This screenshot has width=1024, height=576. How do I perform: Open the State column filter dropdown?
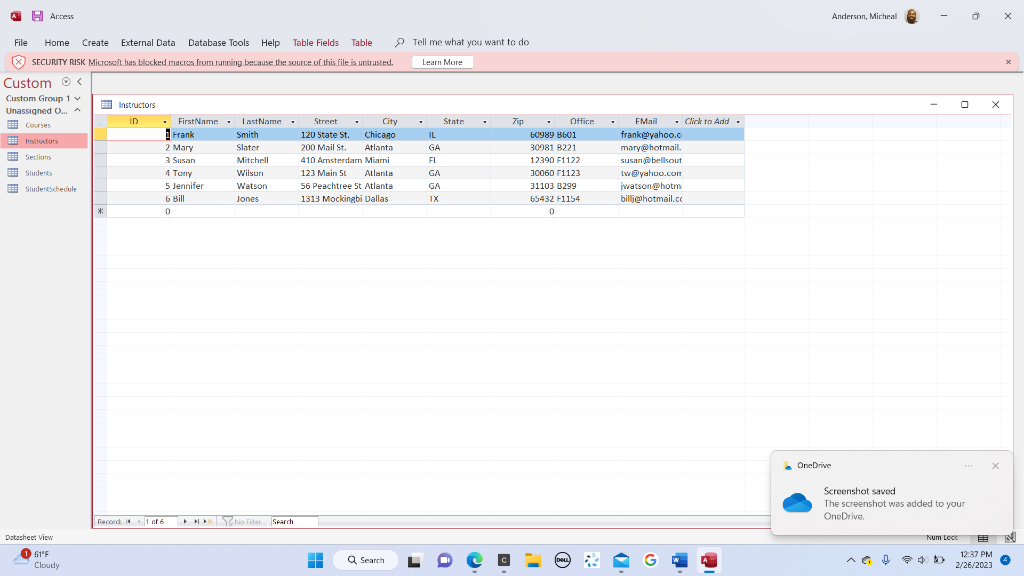tap(485, 122)
